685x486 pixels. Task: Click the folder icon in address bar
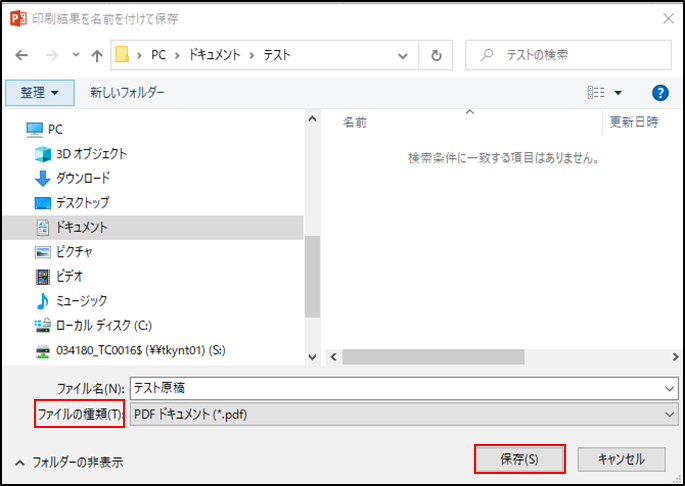122,55
